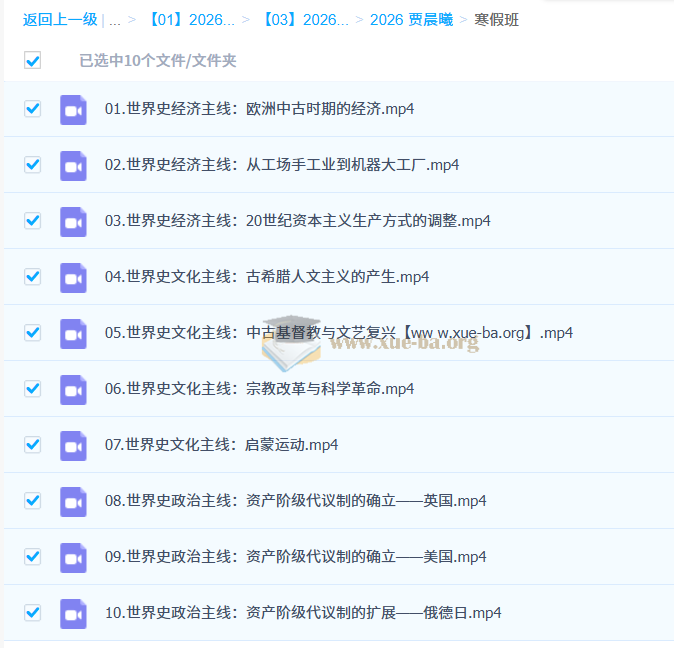Toggle the select-all checkbox in header

(33, 60)
